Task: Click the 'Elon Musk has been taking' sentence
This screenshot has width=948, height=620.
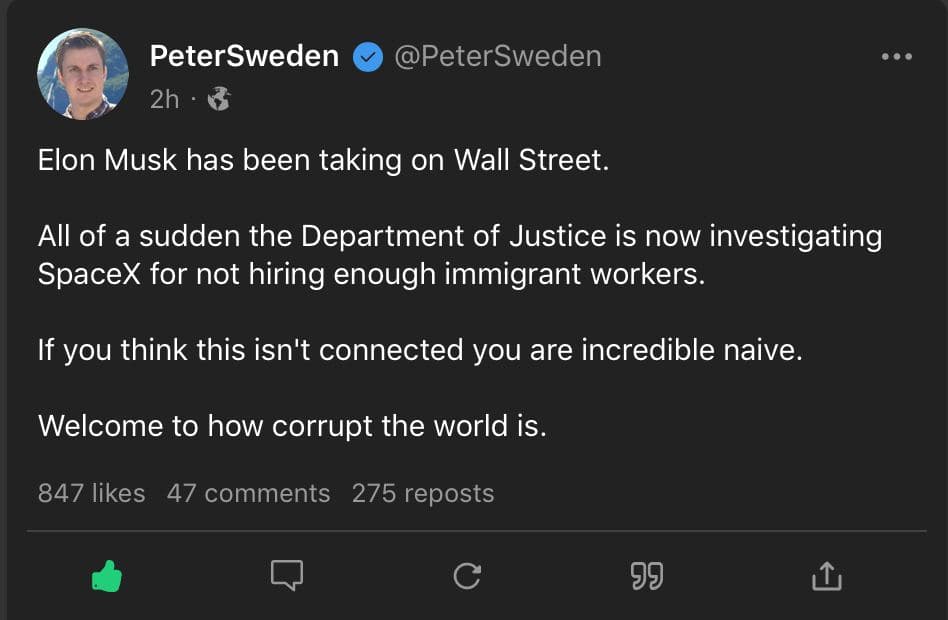Action: point(322,160)
